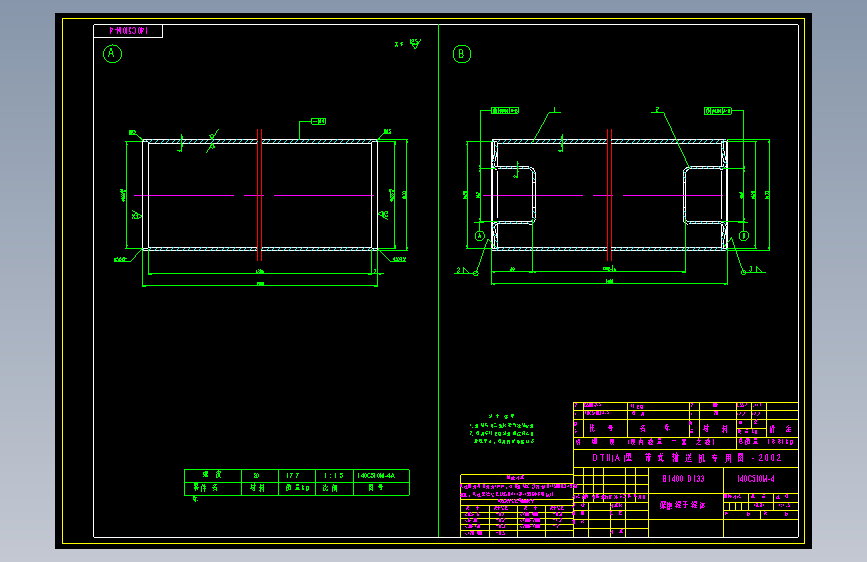Click the right weld symbol below view B

[754, 270]
